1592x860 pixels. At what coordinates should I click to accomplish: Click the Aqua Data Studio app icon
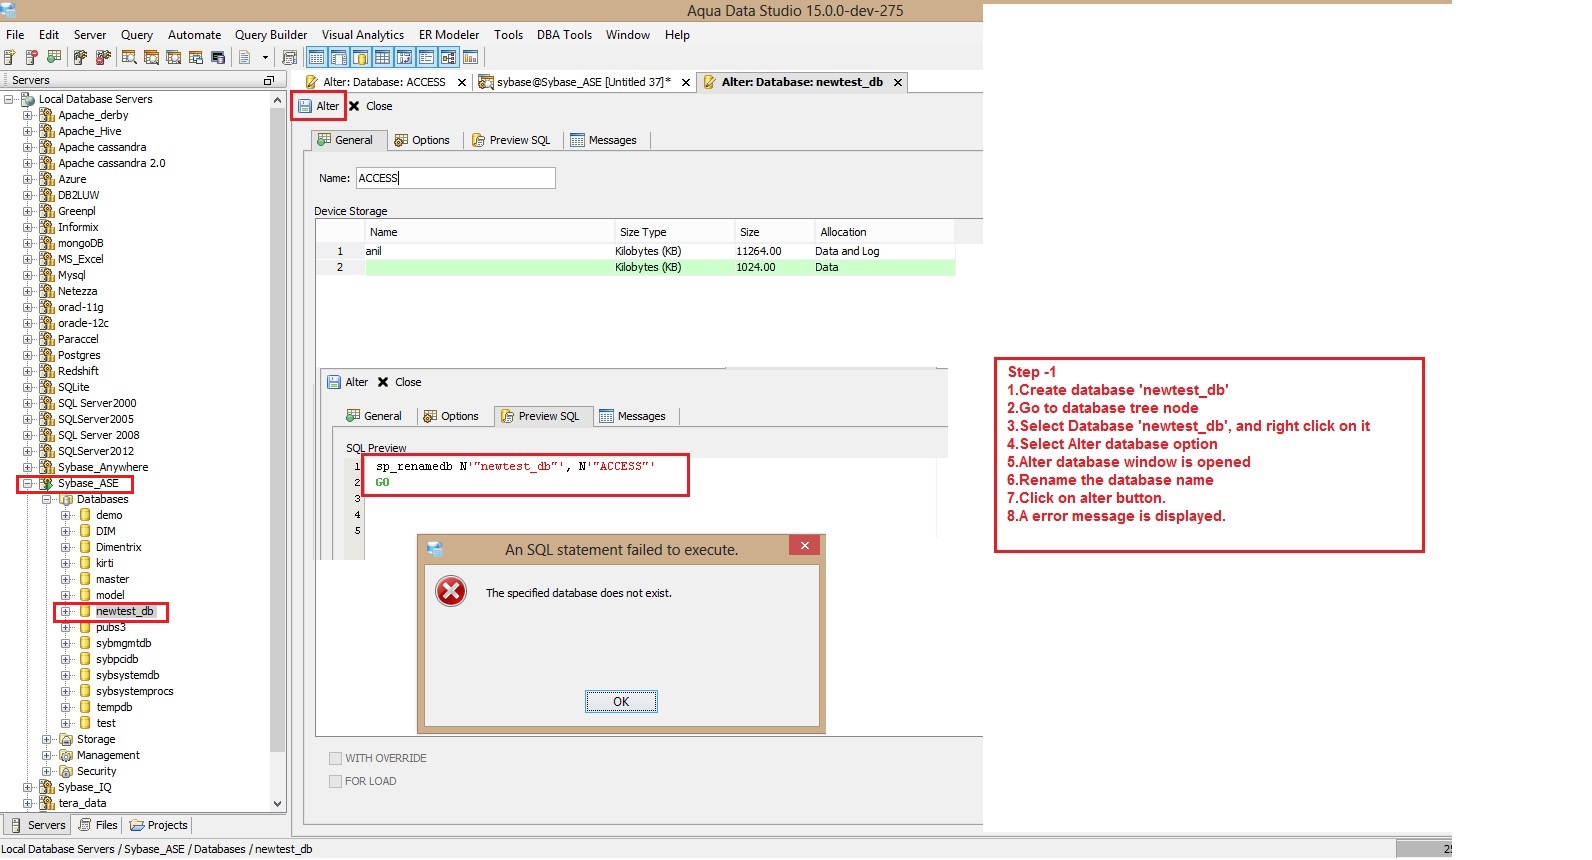(x=8, y=10)
